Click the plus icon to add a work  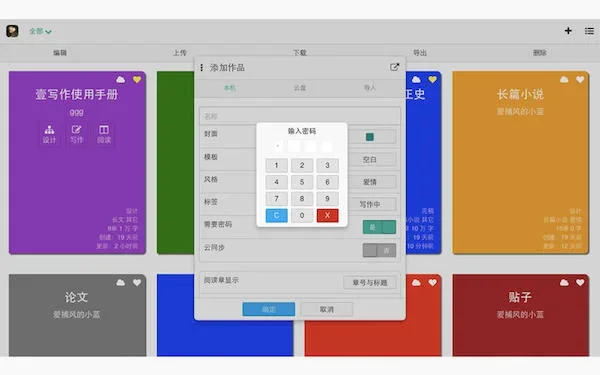point(568,31)
